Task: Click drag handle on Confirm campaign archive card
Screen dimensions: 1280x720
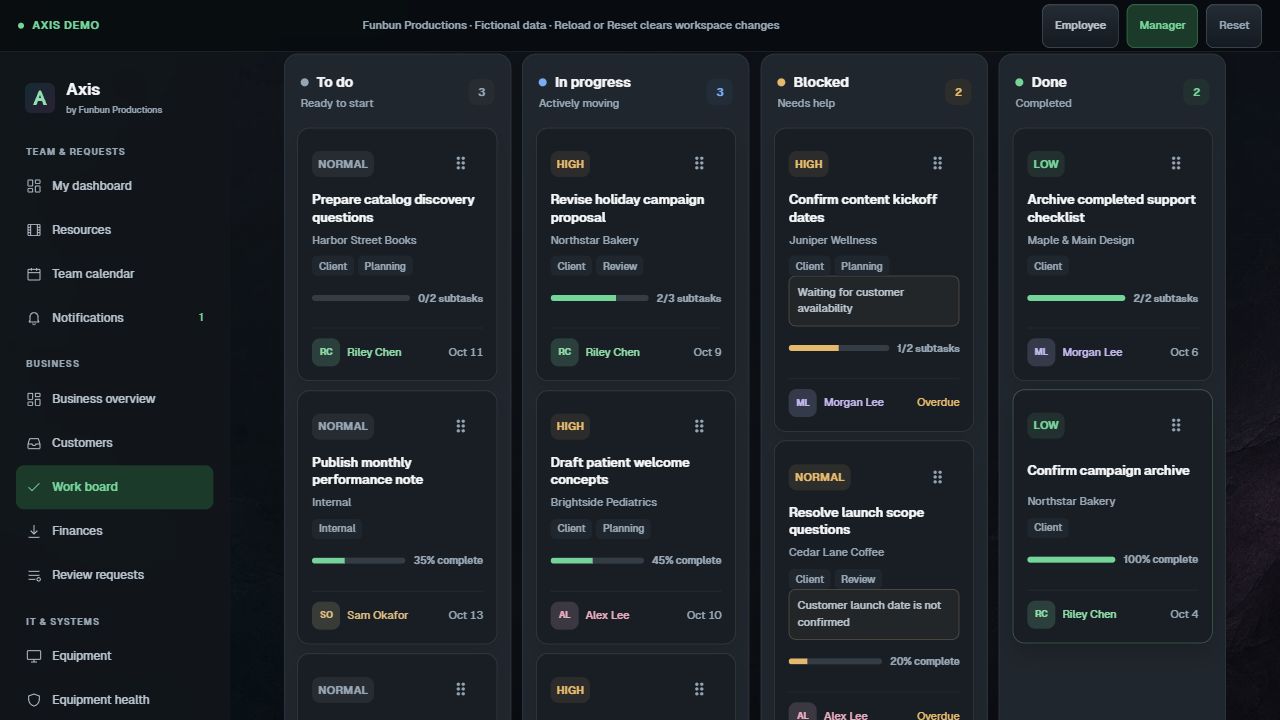Action: pyautogui.click(x=1176, y=425)
